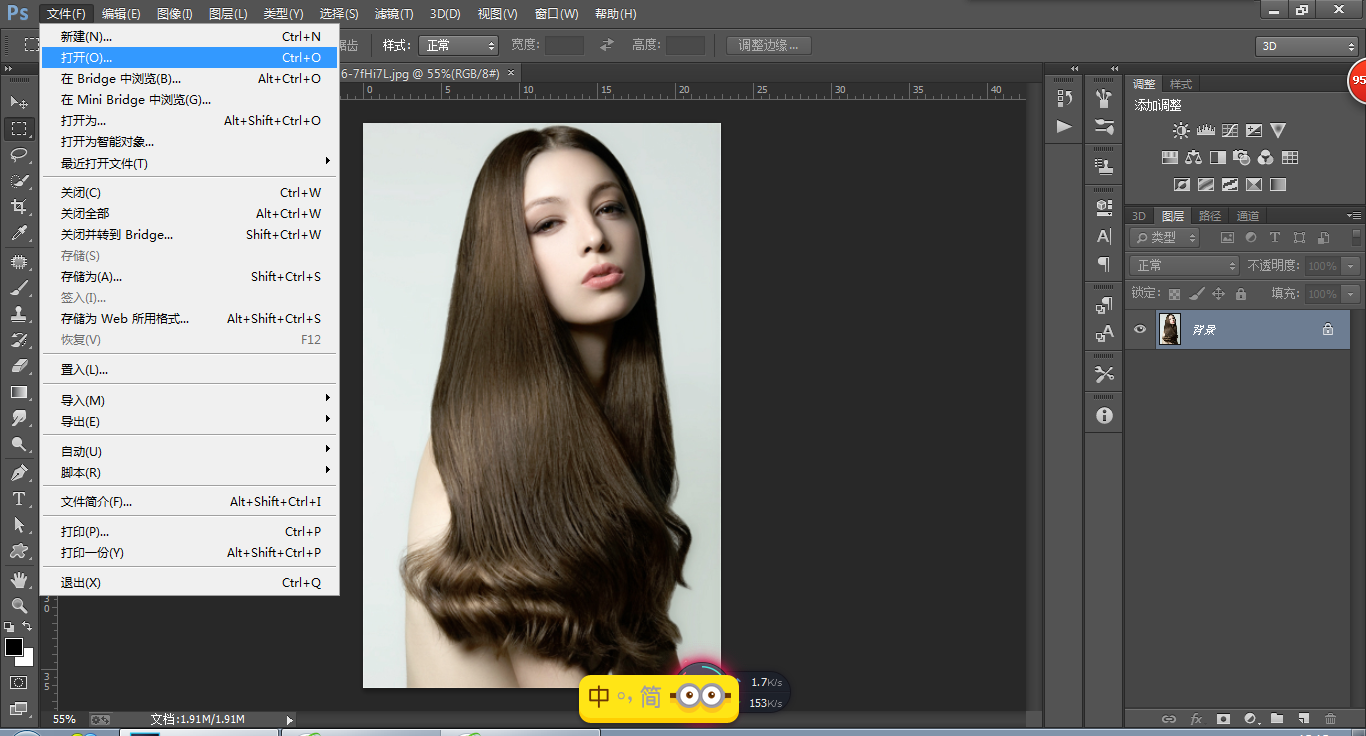Image resolution: width=1366 pixels, height=736 pixels.
Task: Expand the 最近打开文件(T) submenu
Action: pyautogui.click(x=189, y=163)
